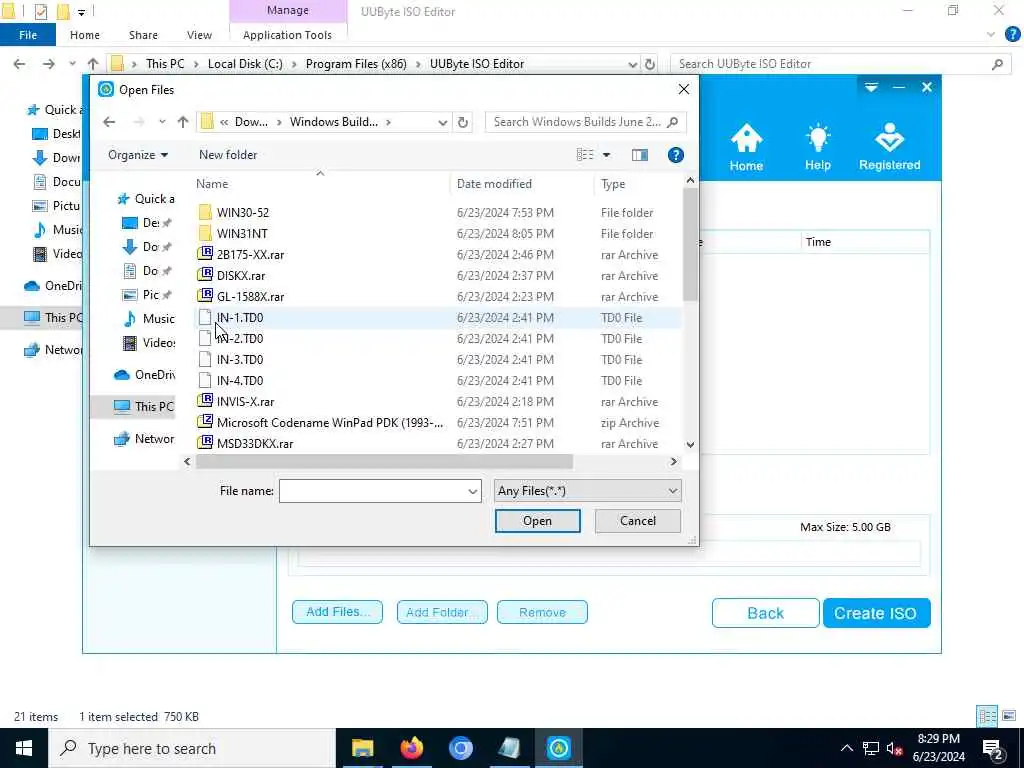Sort files by Date modified column
Screen dimensions: 1024x768
click(494, 184)
